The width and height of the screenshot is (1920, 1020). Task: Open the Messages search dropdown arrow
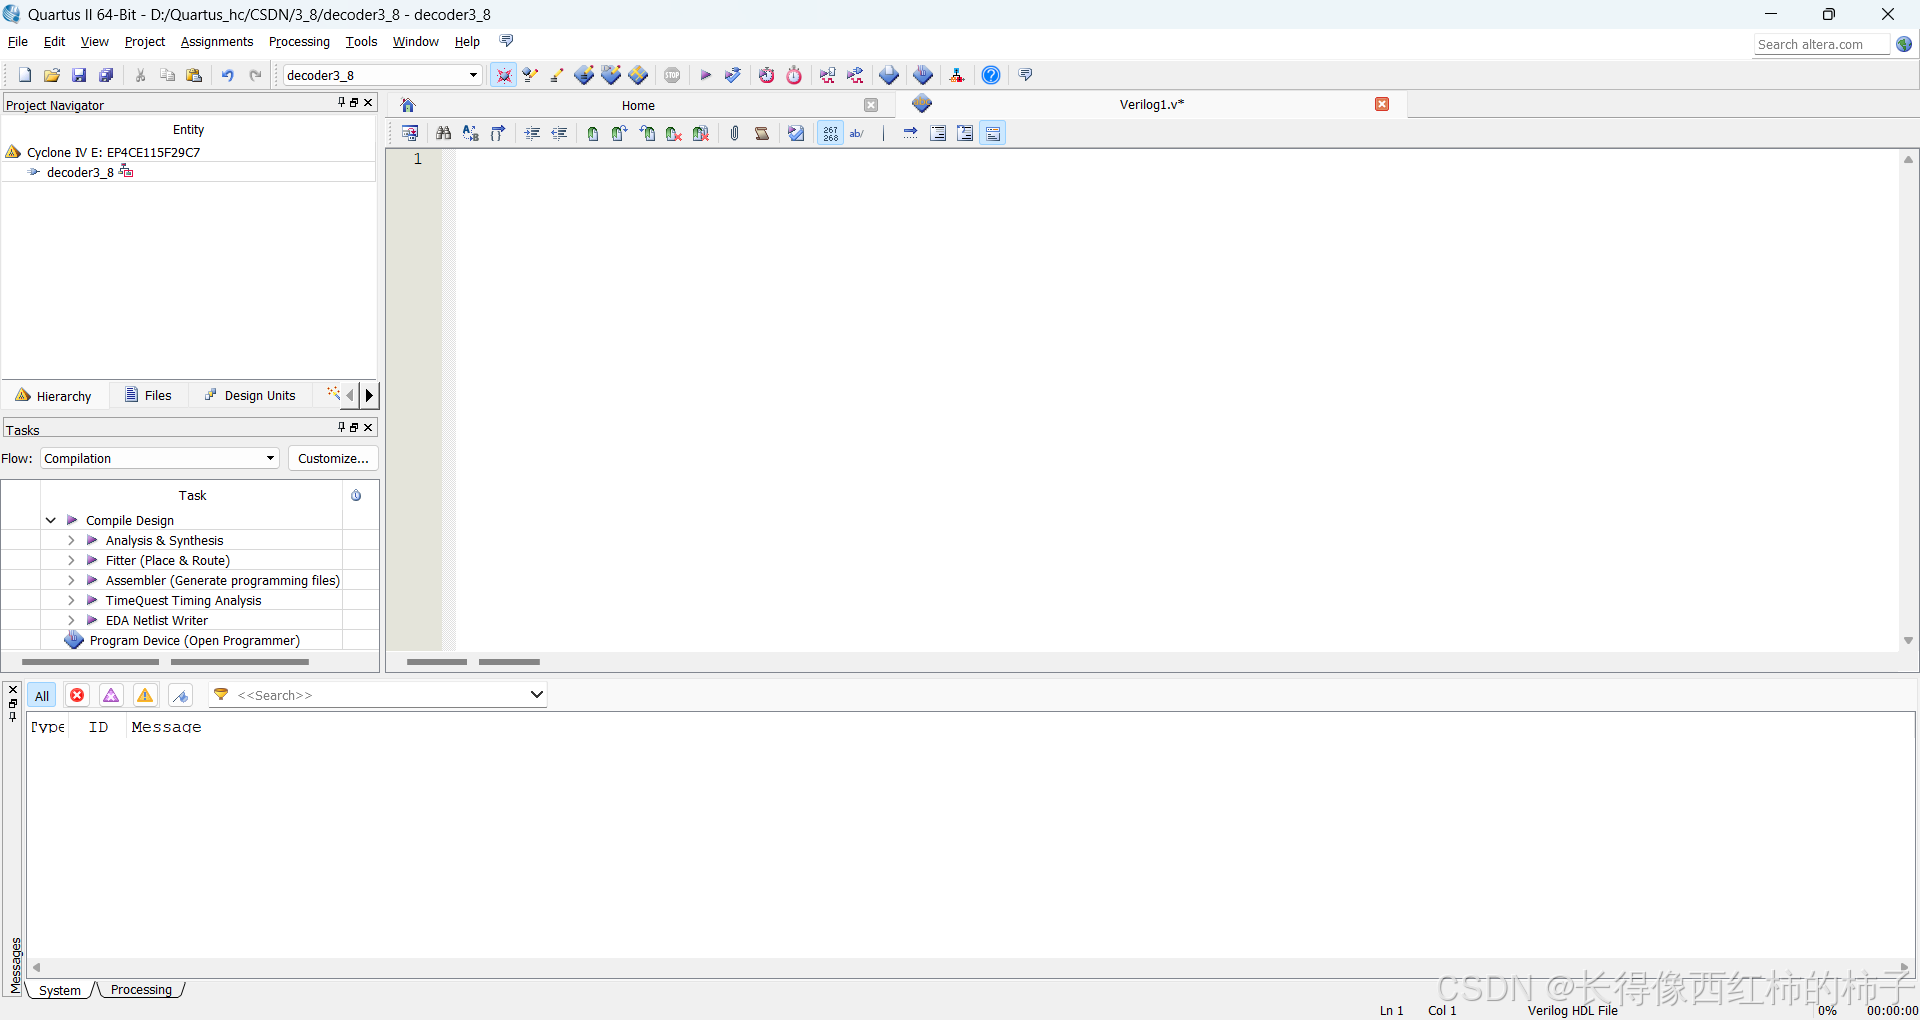click(x=536, y=694)
